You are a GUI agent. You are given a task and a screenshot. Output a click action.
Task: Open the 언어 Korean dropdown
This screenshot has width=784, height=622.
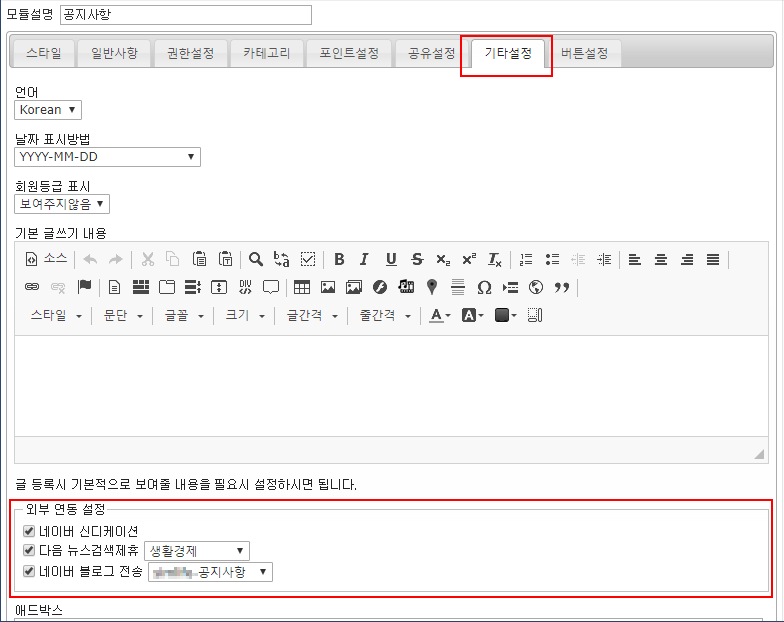[x=48, y=110]
